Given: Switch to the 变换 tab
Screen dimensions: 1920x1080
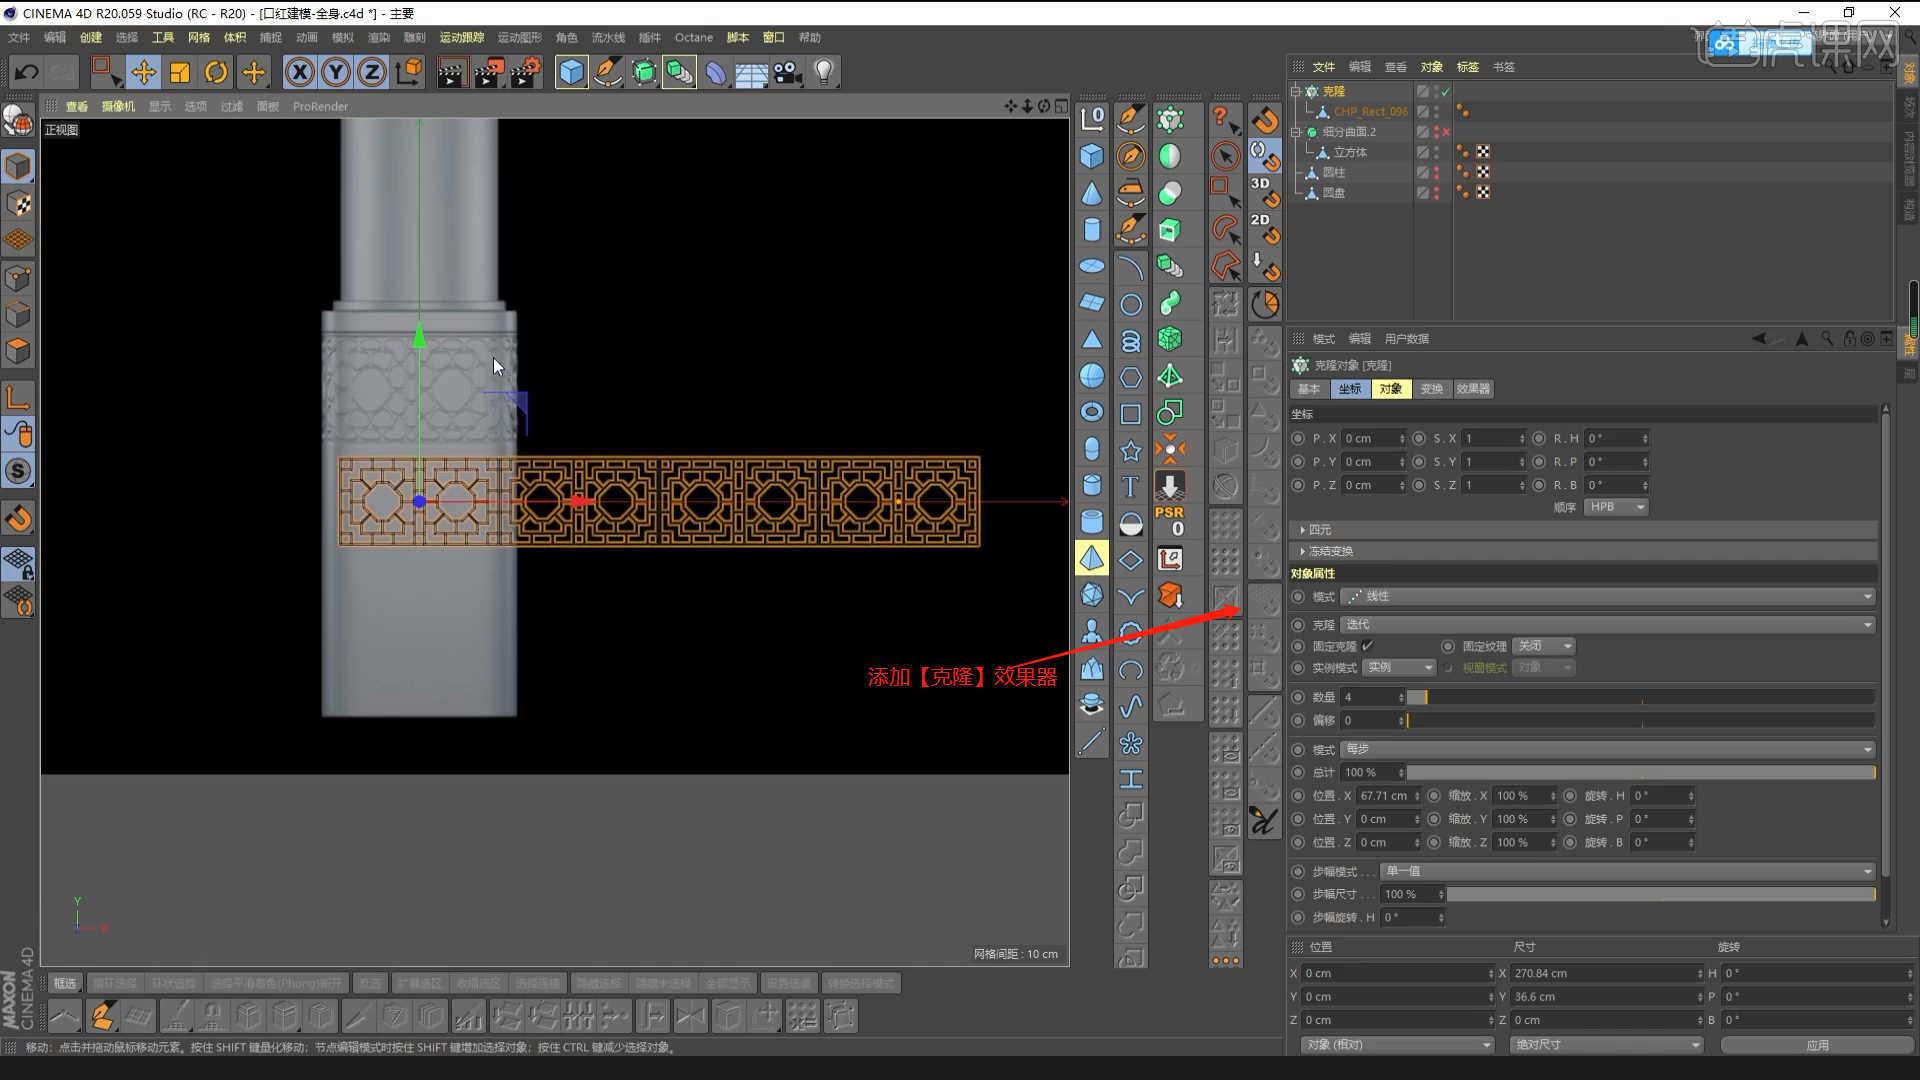Looking at the screenshot, I should coord(1432,389).
